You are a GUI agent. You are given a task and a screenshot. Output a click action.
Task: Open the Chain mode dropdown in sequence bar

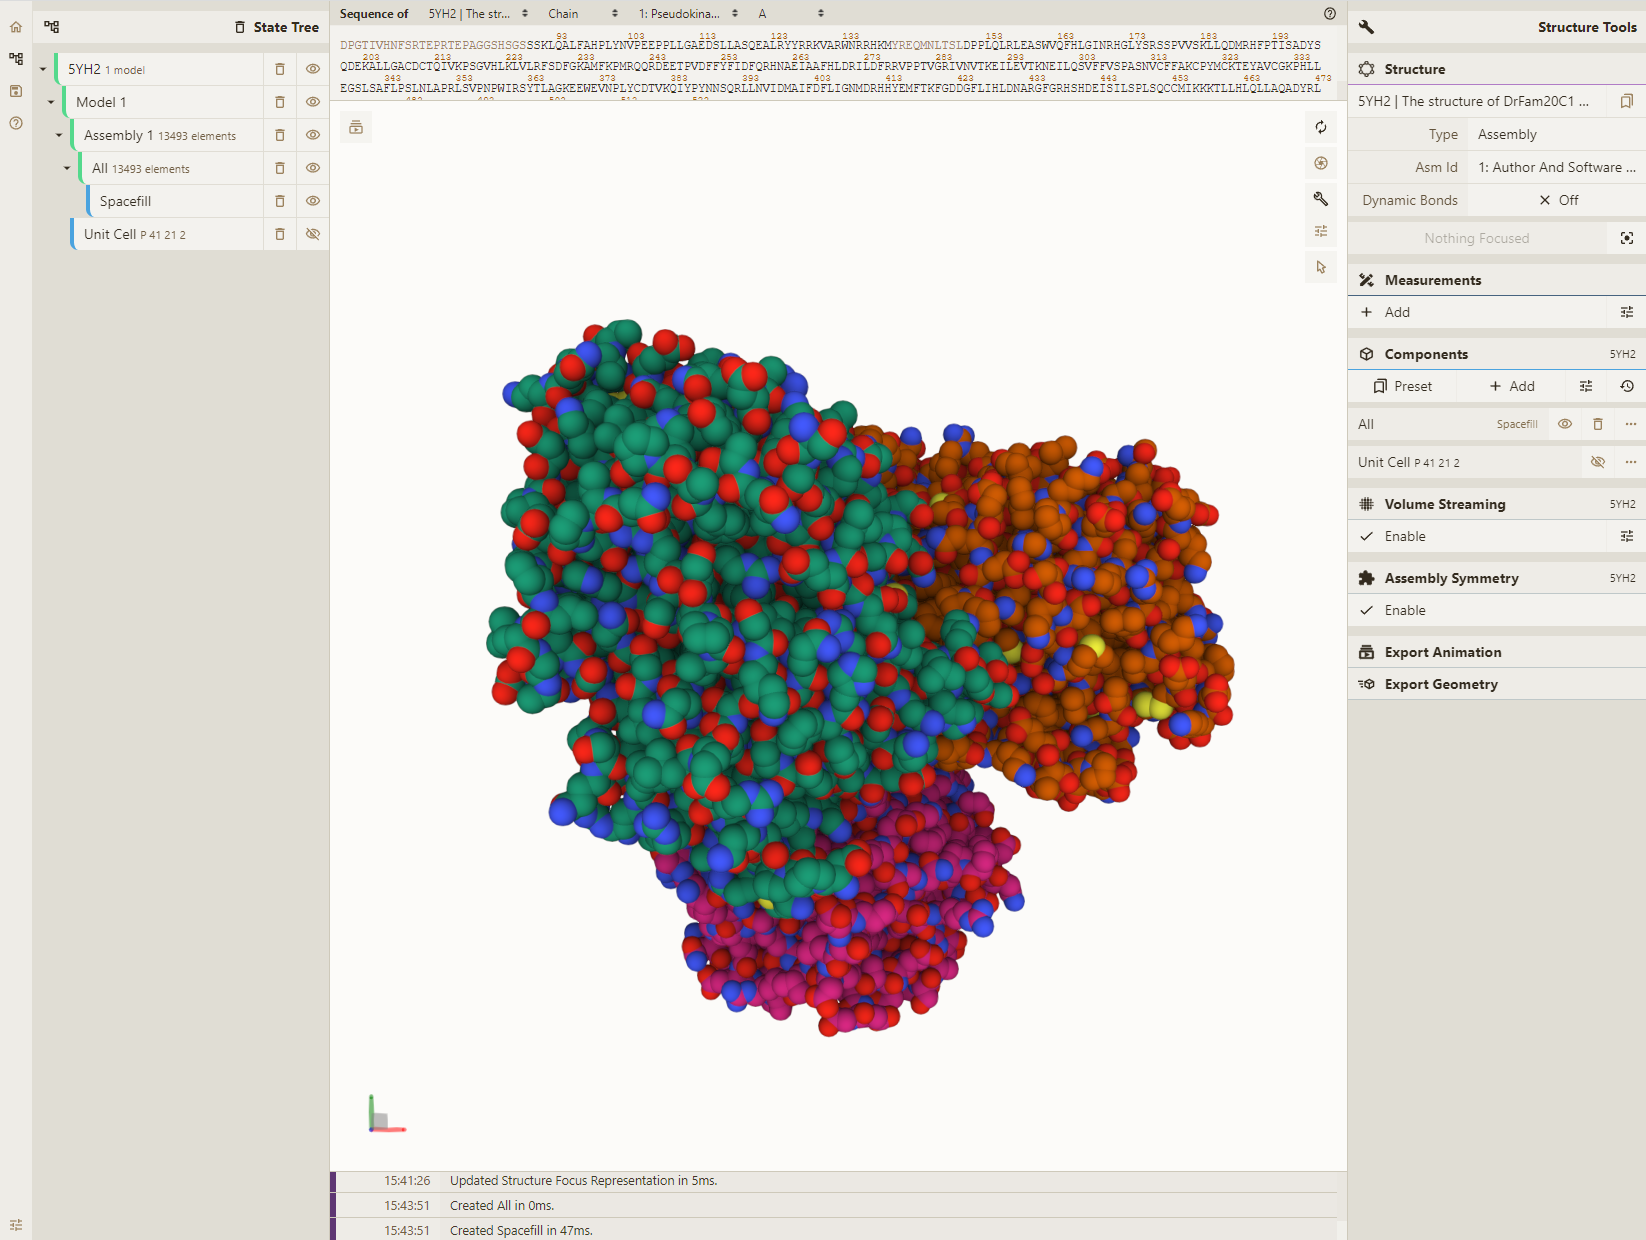[x=583, y=13]
